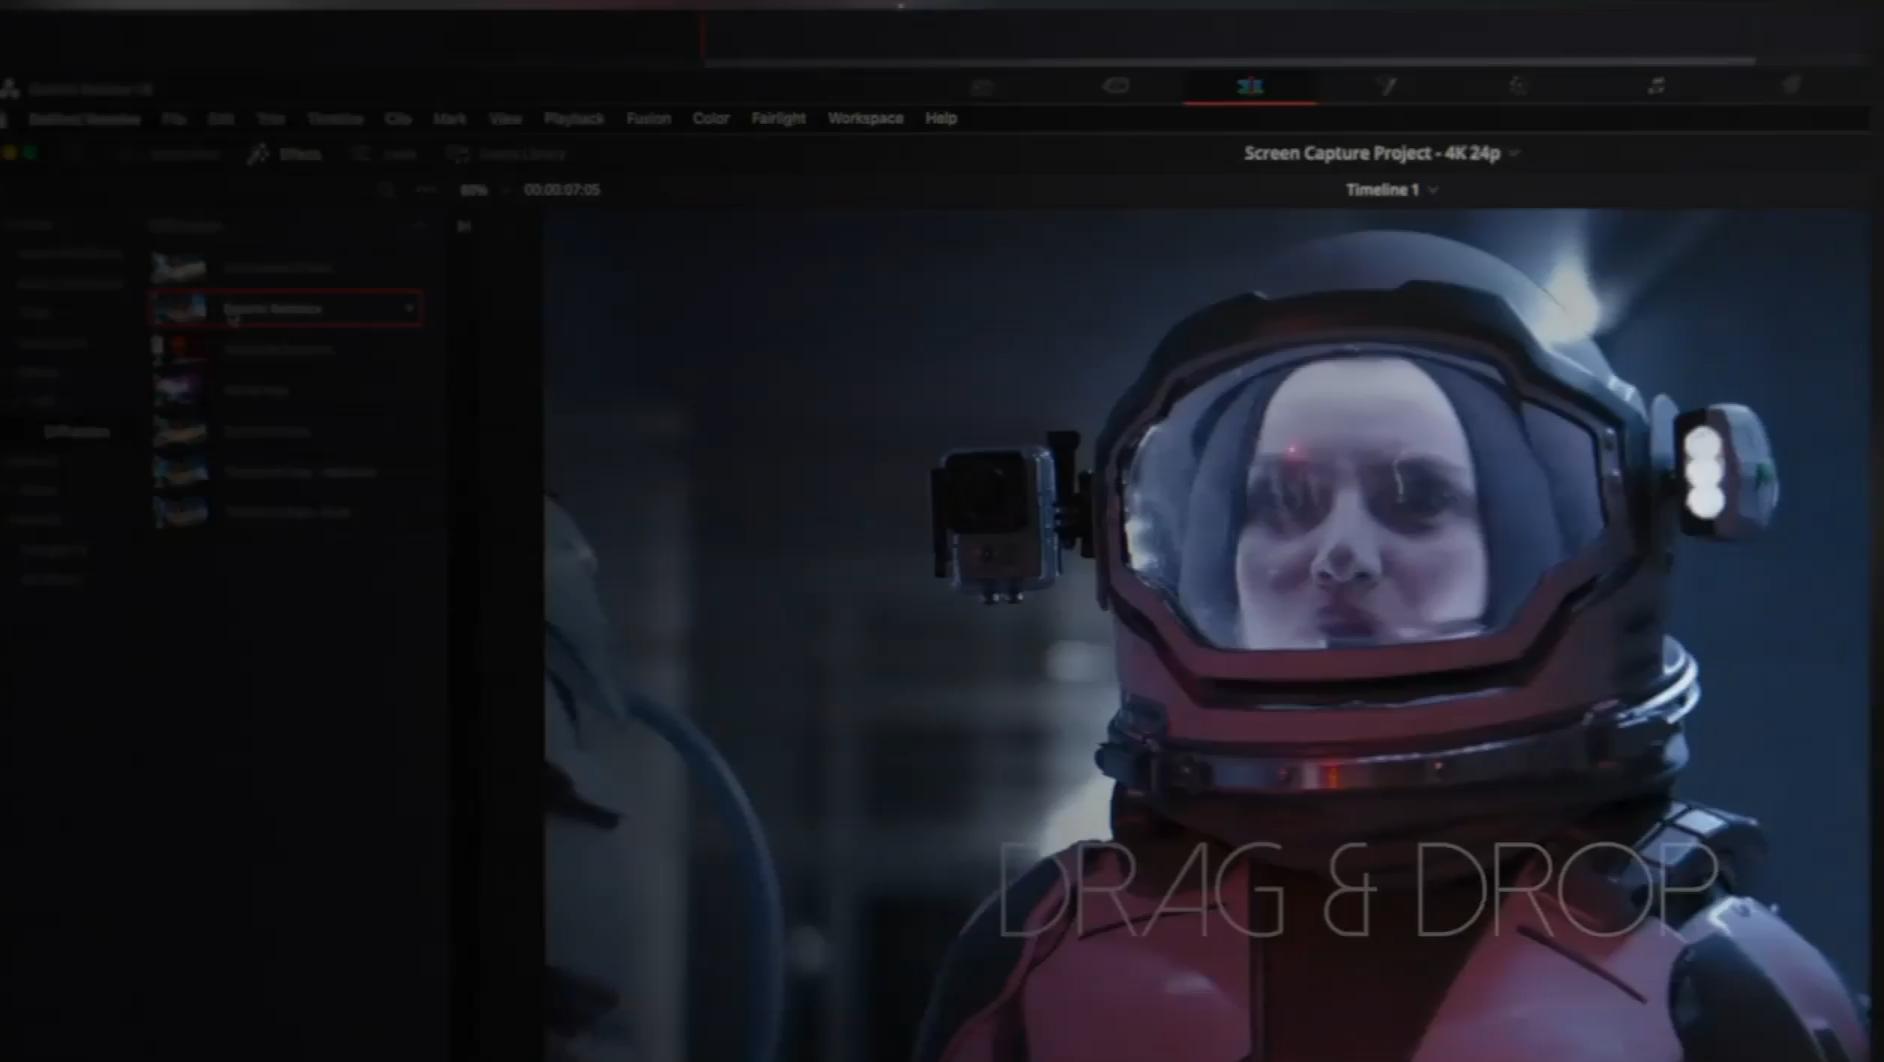Open the Clip menu
This screenshot has width=1884, height=1062.
(x=398, y=118)
